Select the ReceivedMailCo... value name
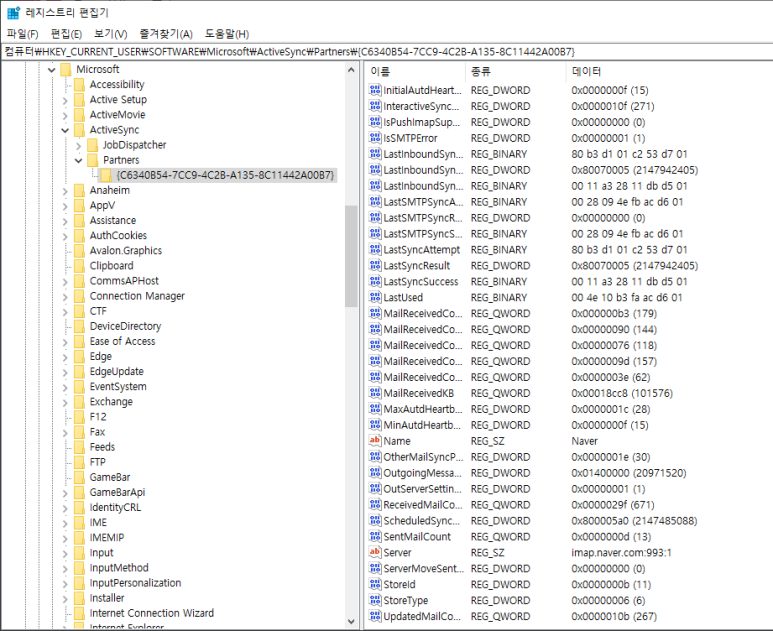Viewport: 773px width, 631px height. tap(423, 505)
